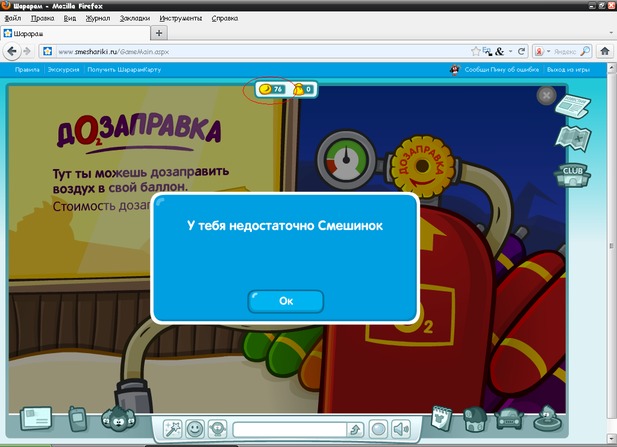617x447 pixels.
Task: Open the mobile phone icon
Action: tap(77, 419)
